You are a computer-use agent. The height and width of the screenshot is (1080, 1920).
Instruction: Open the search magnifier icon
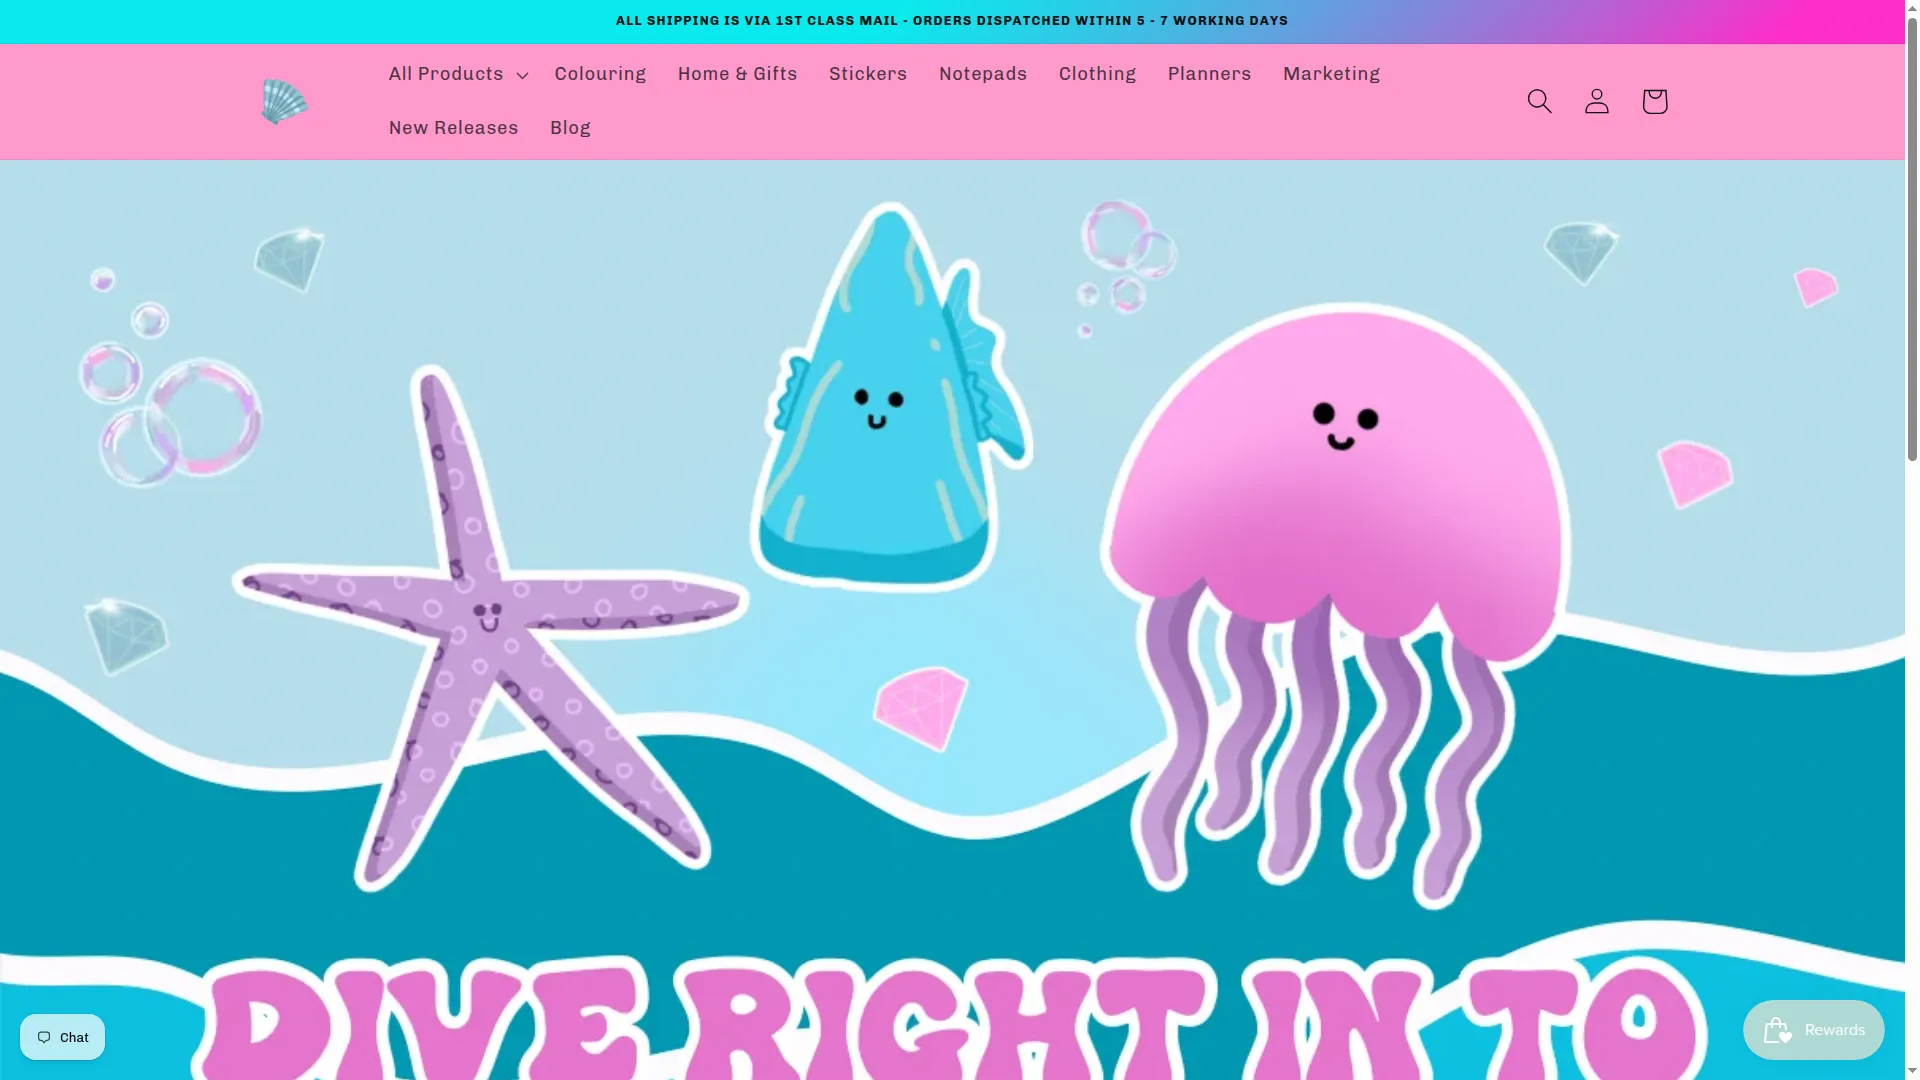[x=1539, y=101]
